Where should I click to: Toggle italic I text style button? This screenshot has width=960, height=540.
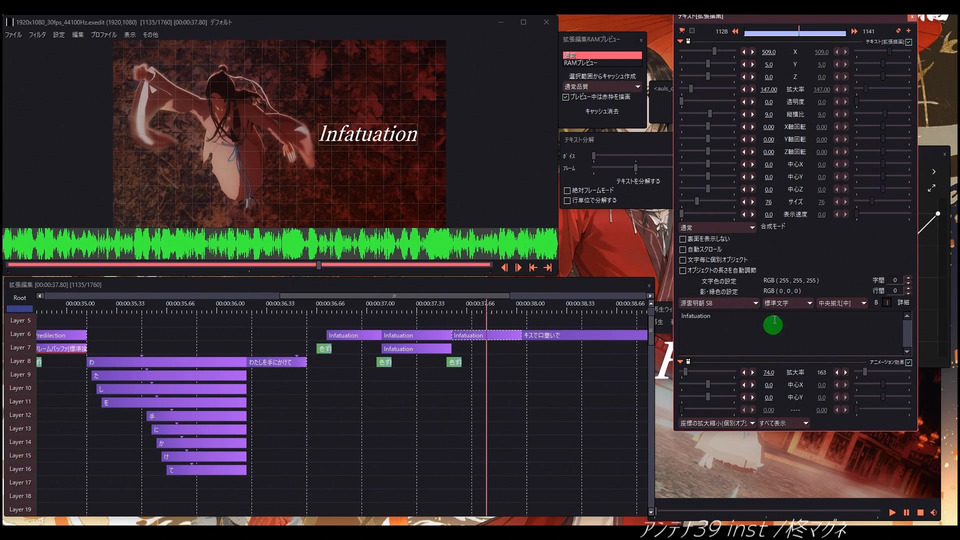click(887, 303)
